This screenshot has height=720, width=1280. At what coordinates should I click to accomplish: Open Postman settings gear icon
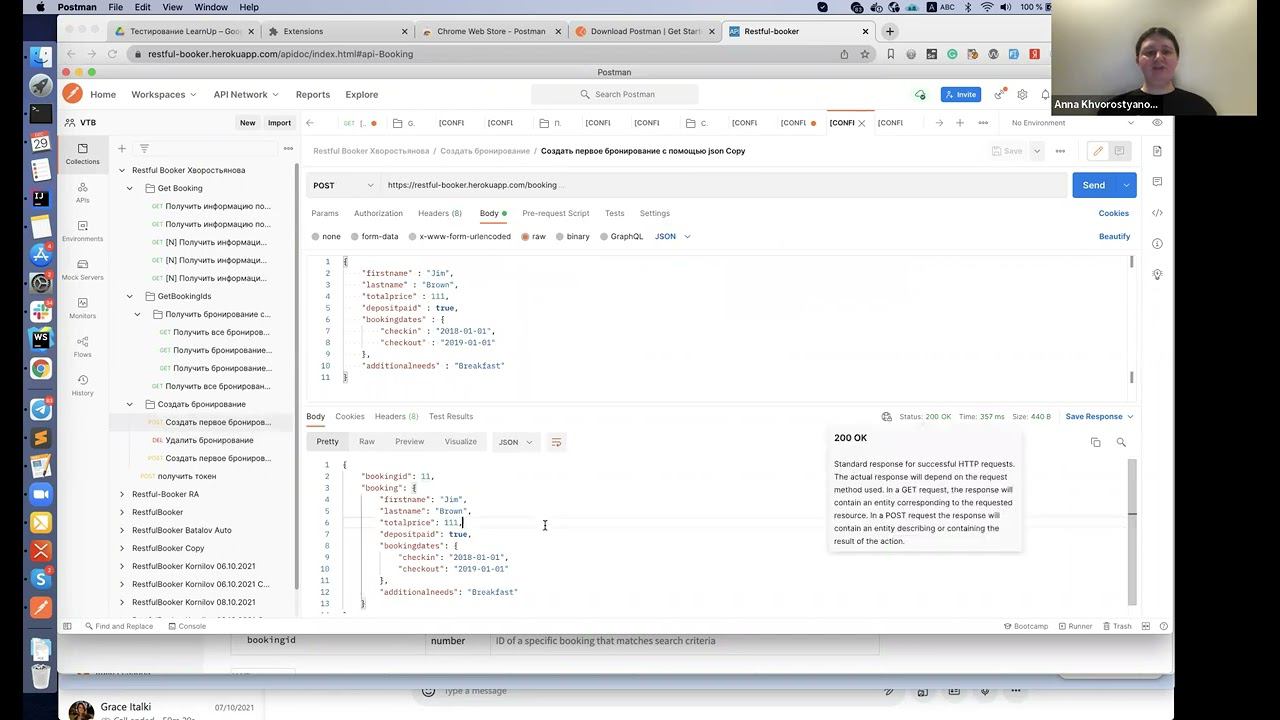(1022, 95)
